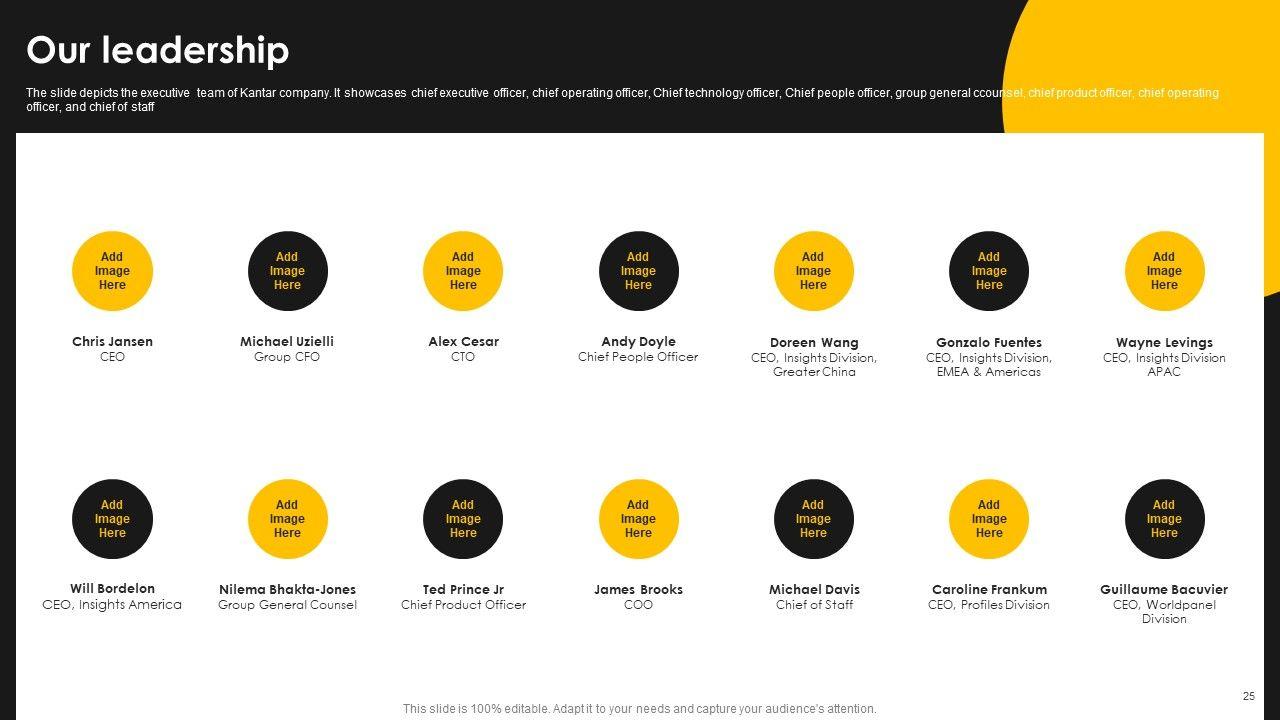
Task: Click the image placeholder above Caroline Frankum
Action: tap(989, 519)
